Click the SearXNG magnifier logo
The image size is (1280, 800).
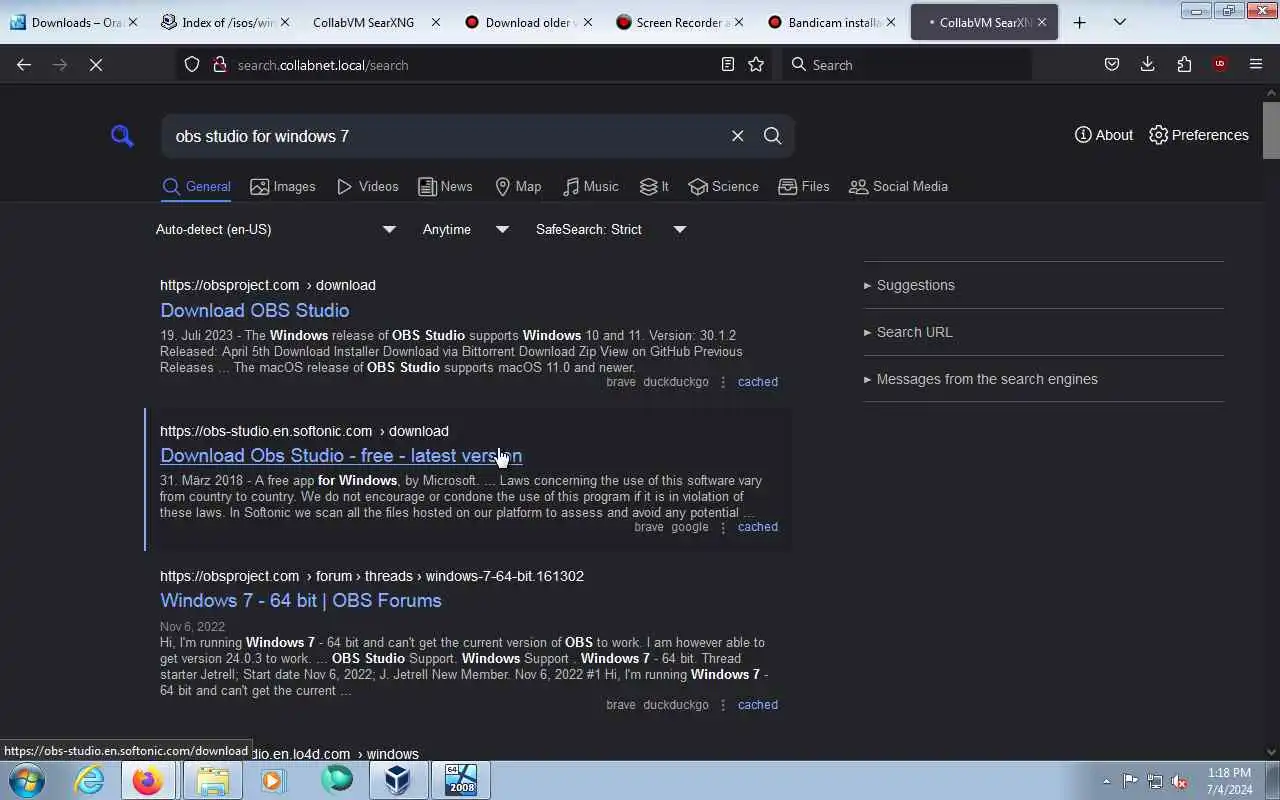point(122,136)
